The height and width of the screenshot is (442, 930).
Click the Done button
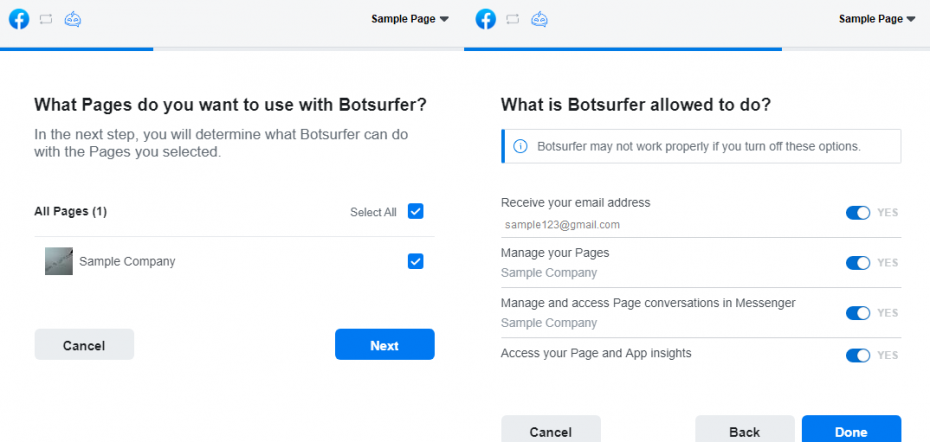(851, 429)
